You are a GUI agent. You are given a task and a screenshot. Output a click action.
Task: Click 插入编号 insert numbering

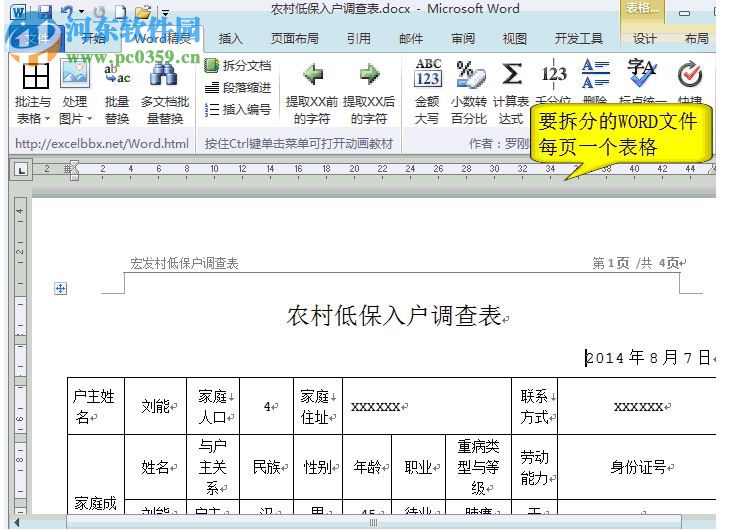pyautogui.click(x=238, y=109)
